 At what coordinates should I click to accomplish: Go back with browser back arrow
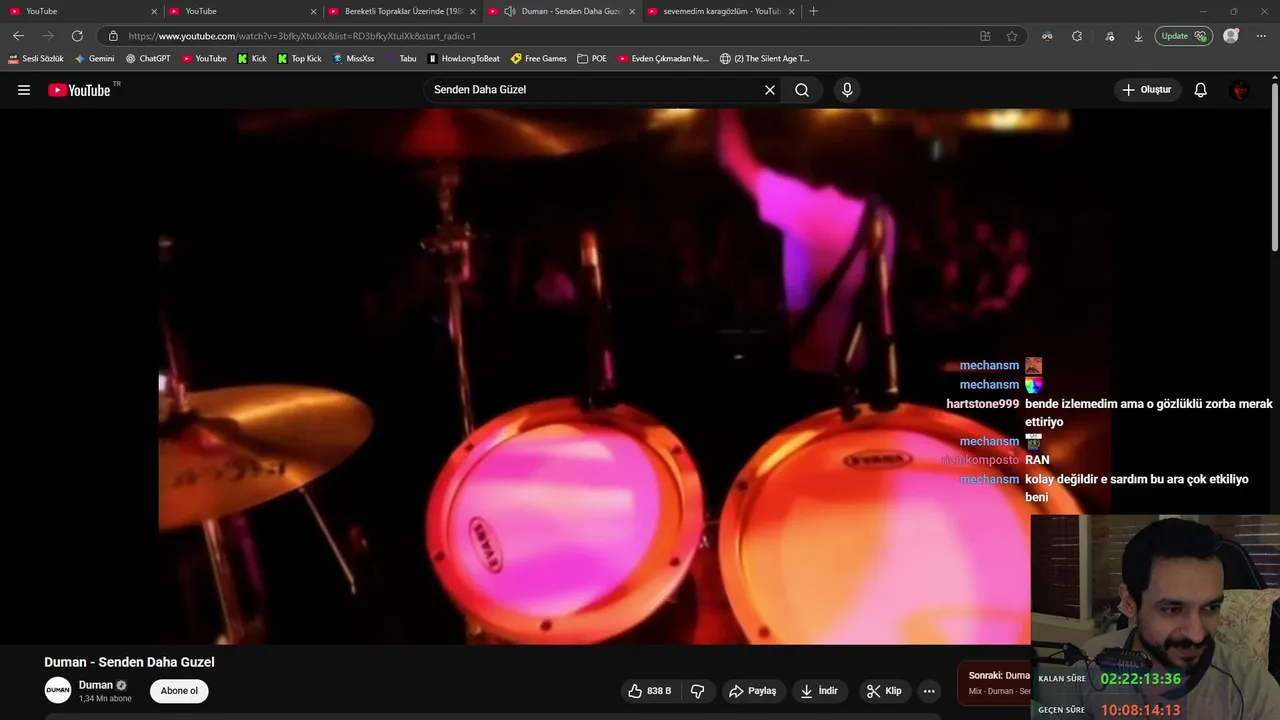18,36
